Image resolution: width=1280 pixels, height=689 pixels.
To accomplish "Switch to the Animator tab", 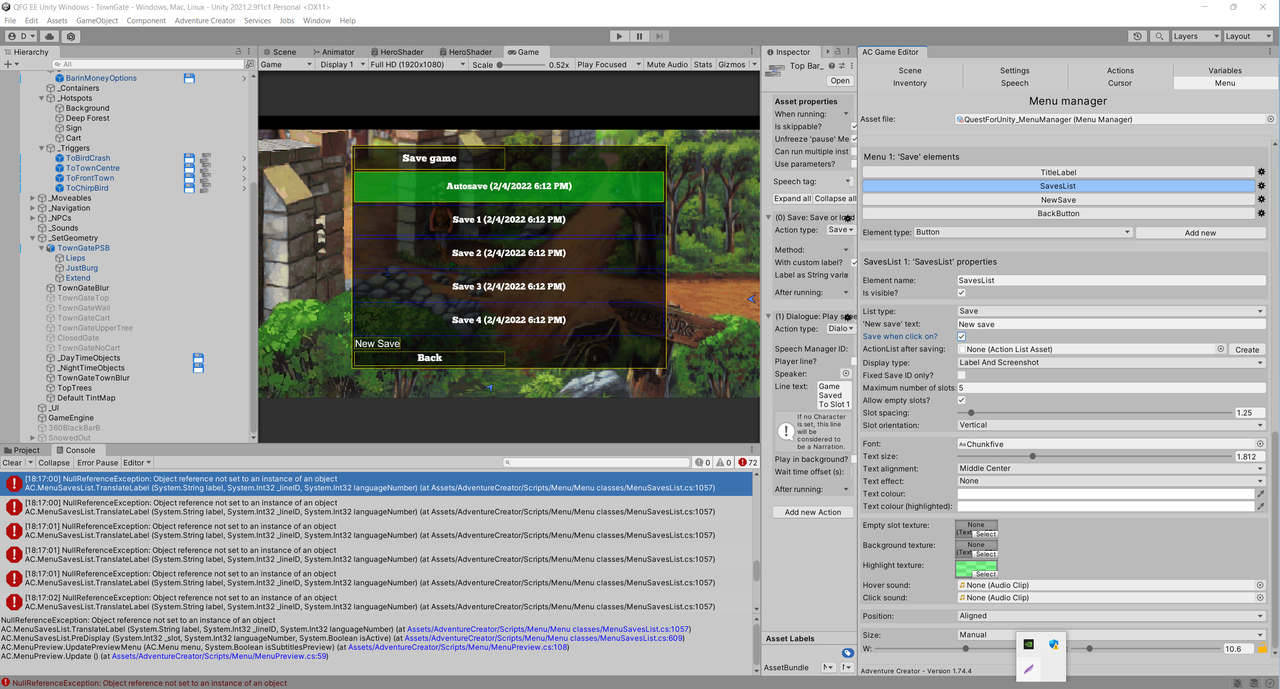I will point(333,52).
